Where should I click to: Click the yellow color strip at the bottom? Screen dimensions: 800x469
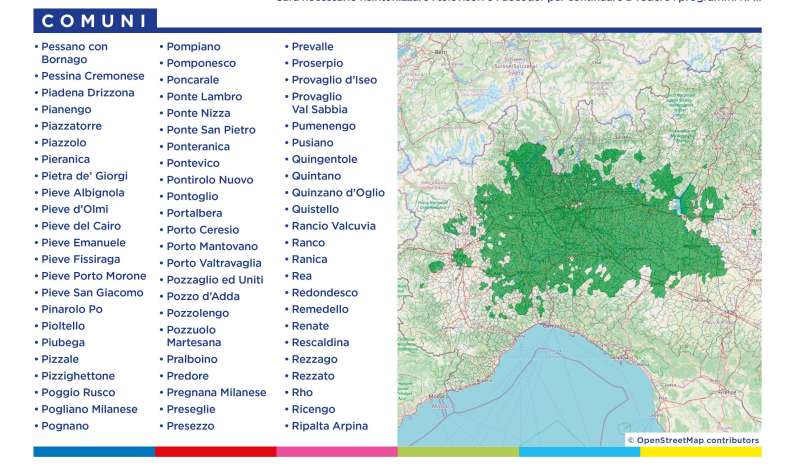[x=700, y=452]
